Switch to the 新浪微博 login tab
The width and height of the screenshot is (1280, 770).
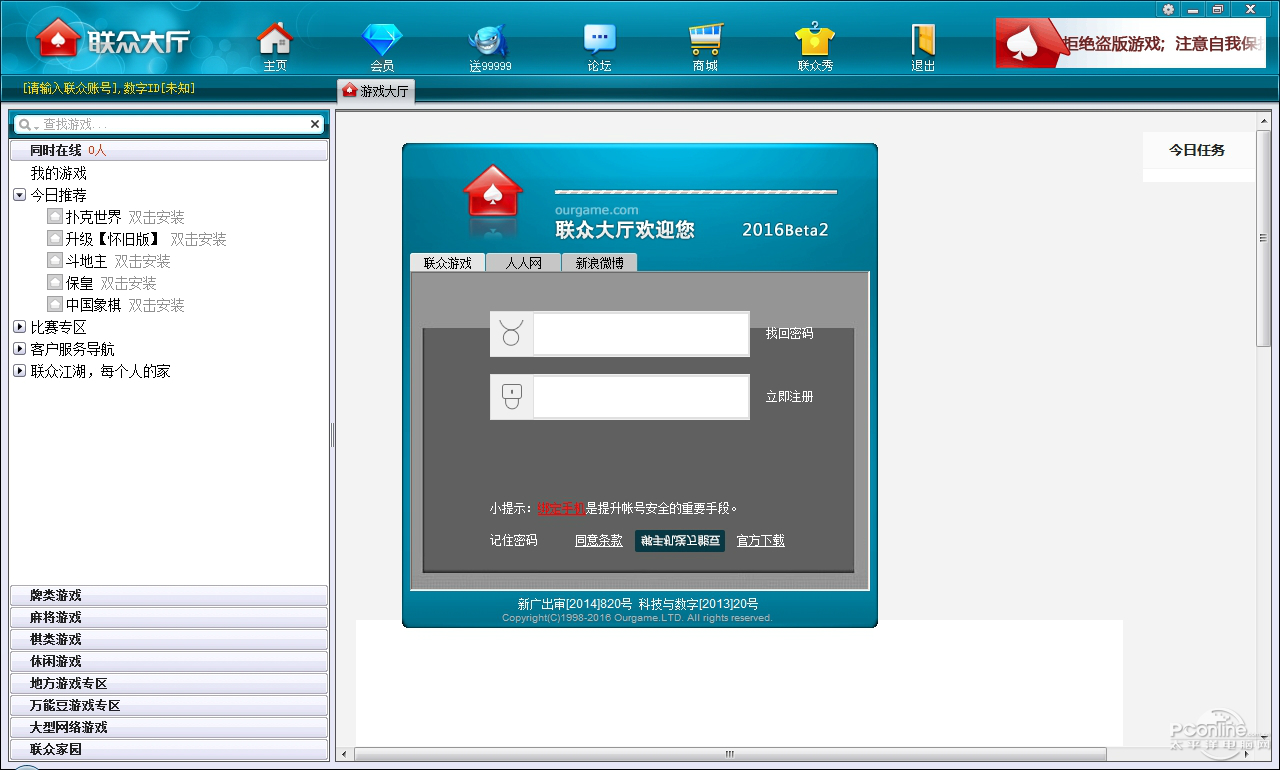coord(599,263)
